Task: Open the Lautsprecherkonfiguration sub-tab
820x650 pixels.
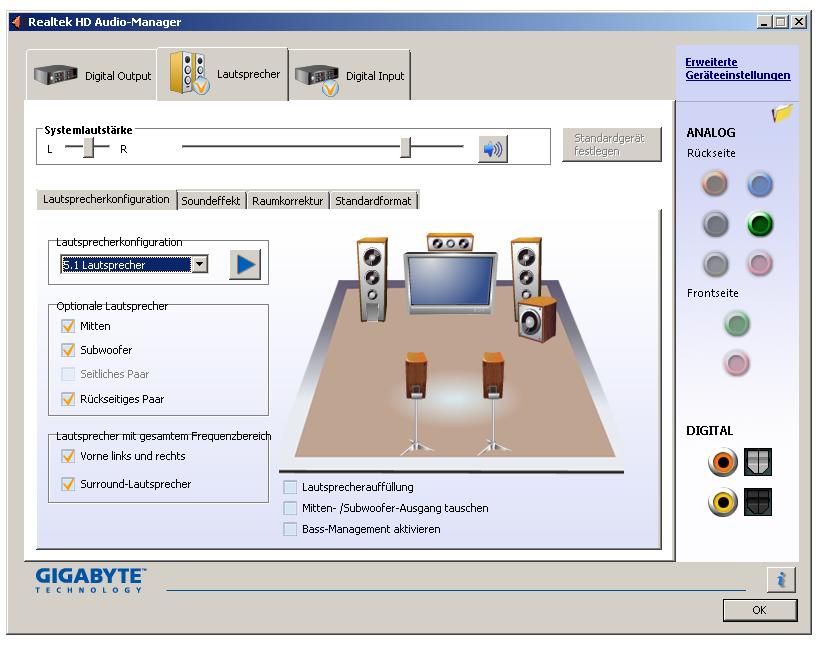Action: (x=106, y=199)
